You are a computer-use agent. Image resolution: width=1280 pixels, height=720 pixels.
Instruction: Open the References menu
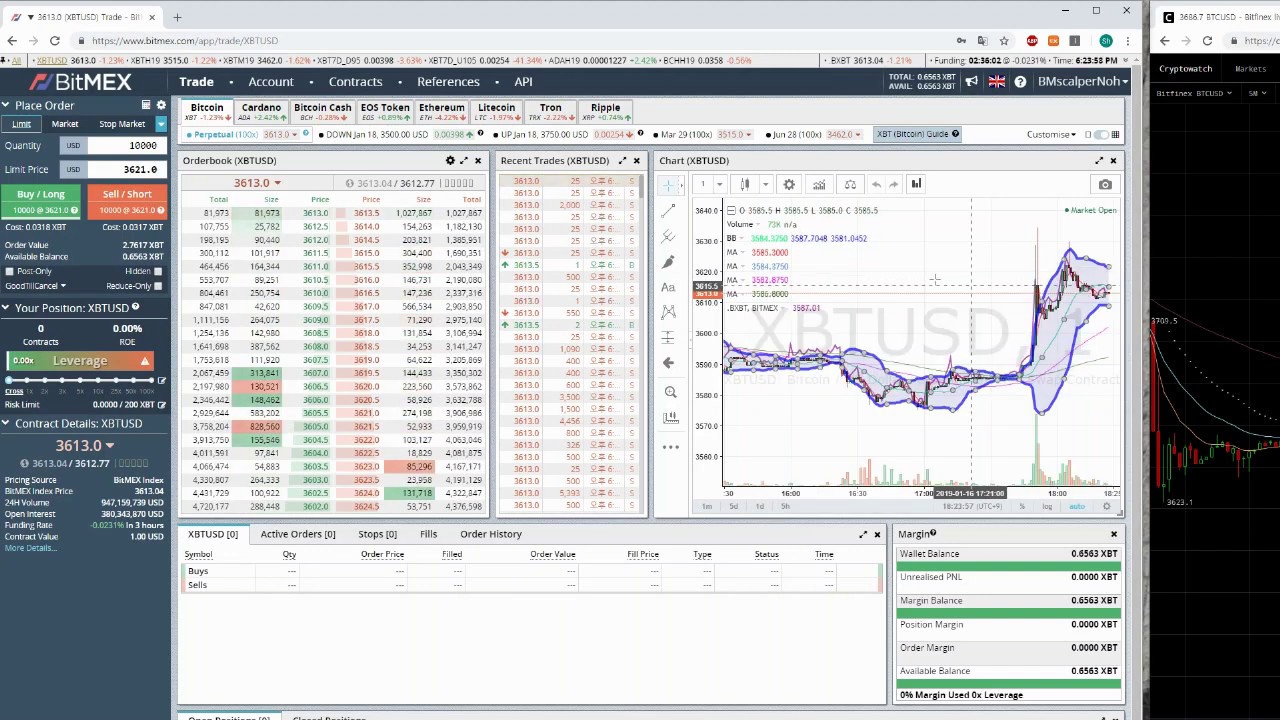click(448, 82)
